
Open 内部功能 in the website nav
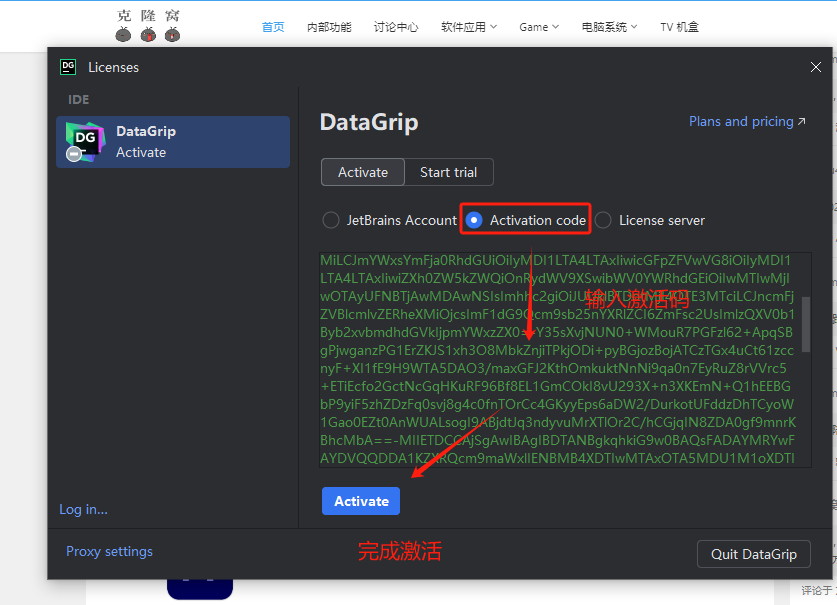(329, 27)
